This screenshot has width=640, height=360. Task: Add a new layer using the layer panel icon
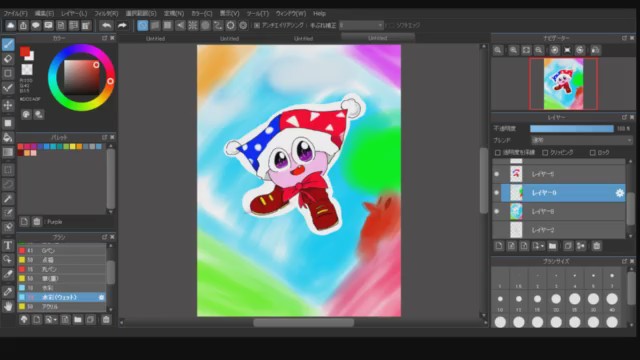[x=499, y=246]
